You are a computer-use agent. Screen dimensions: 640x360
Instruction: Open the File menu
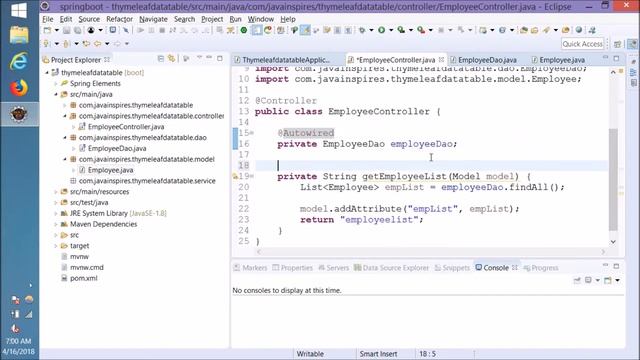48,19
